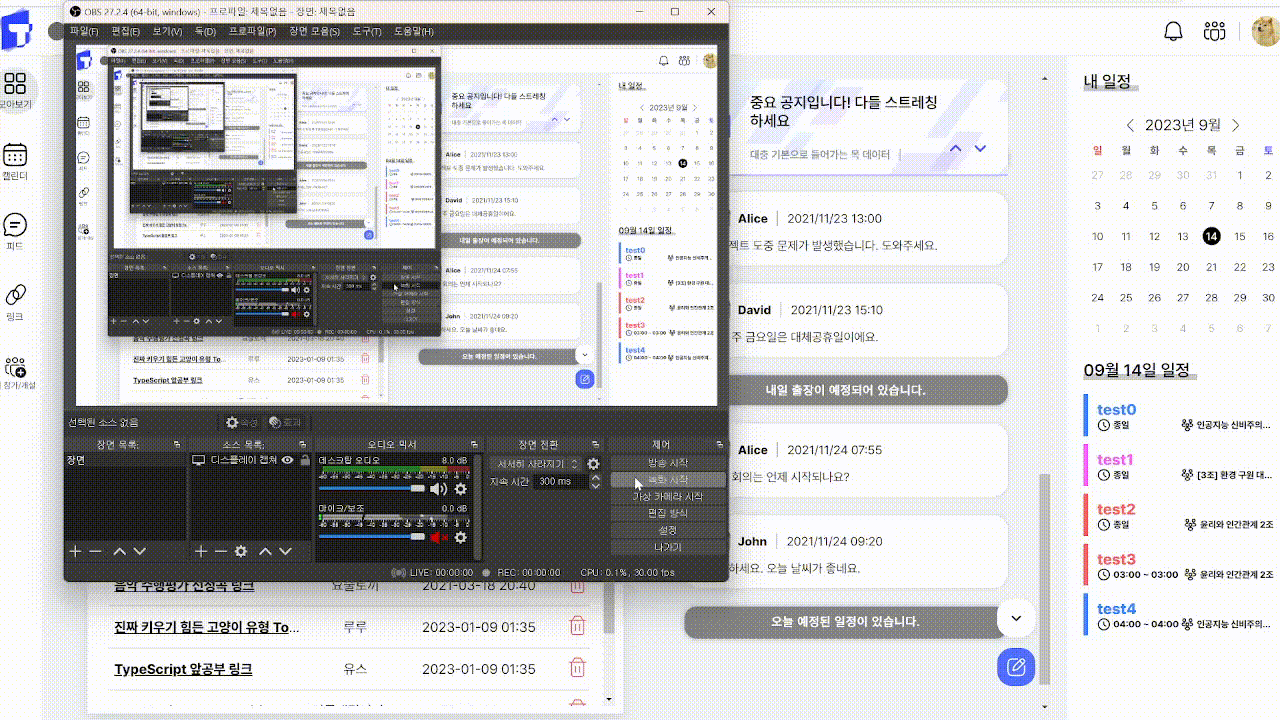This screenshot has height=720, width=1280.
Task: Open 마이크/보조 settings gear
Action: pos(461,537)
